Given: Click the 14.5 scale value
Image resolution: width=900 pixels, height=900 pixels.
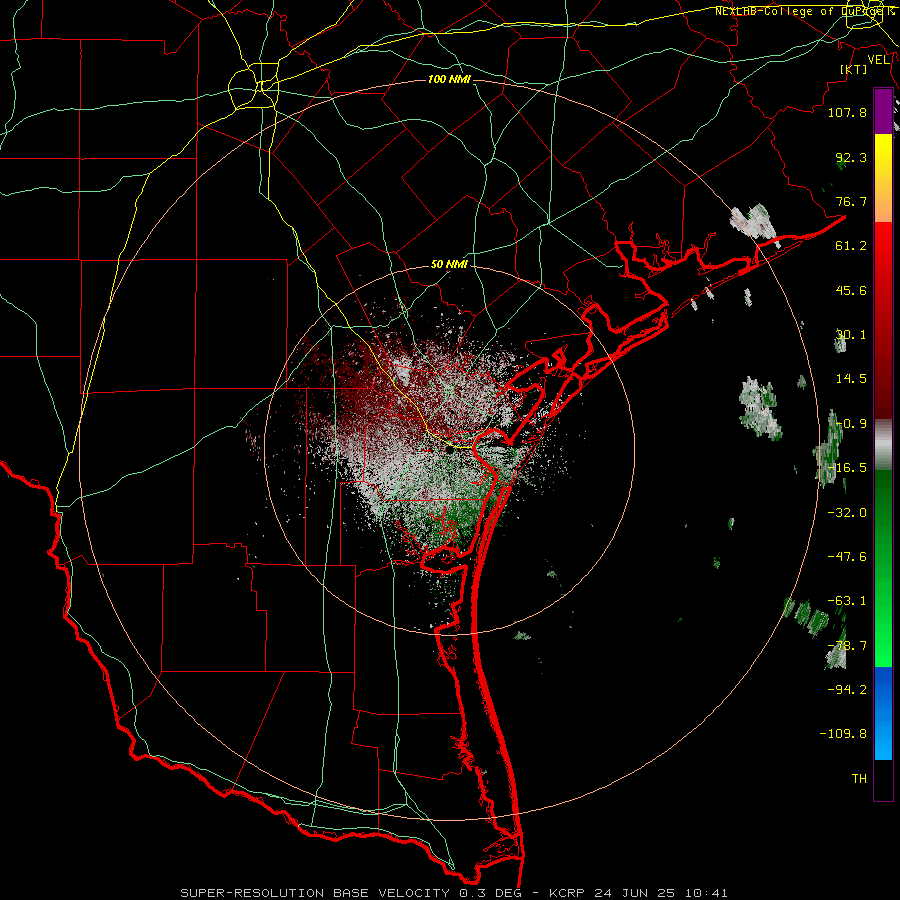Looking at the screenshot, I should point(851,379).
